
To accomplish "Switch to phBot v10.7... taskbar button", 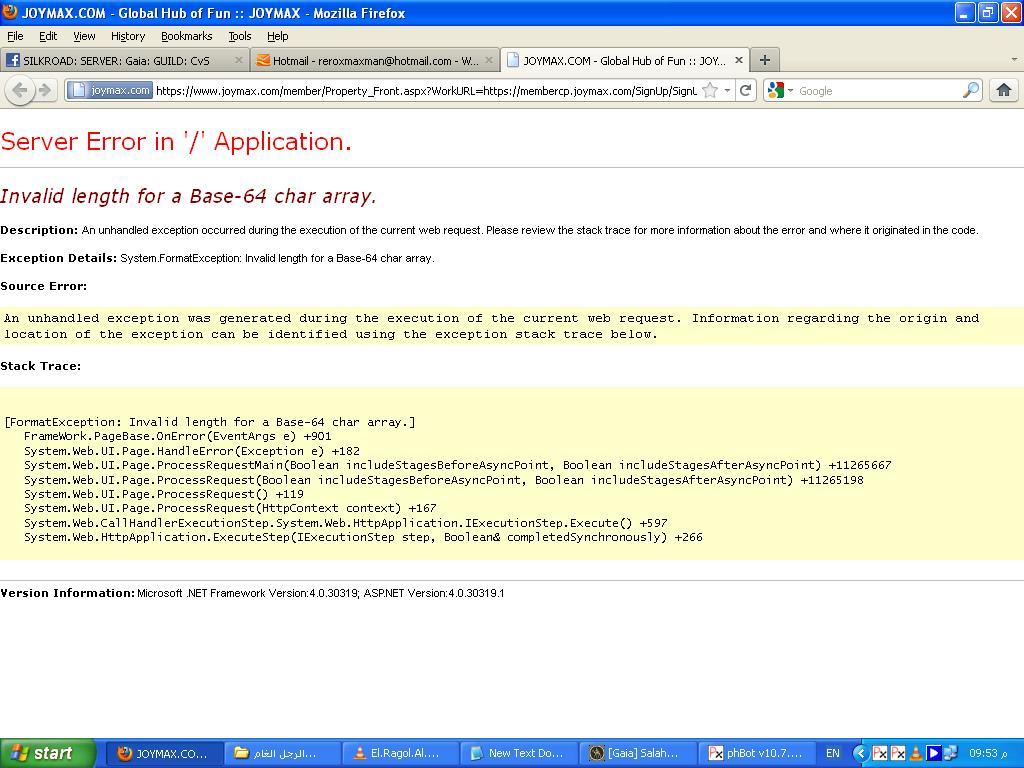I will point(756,753).
